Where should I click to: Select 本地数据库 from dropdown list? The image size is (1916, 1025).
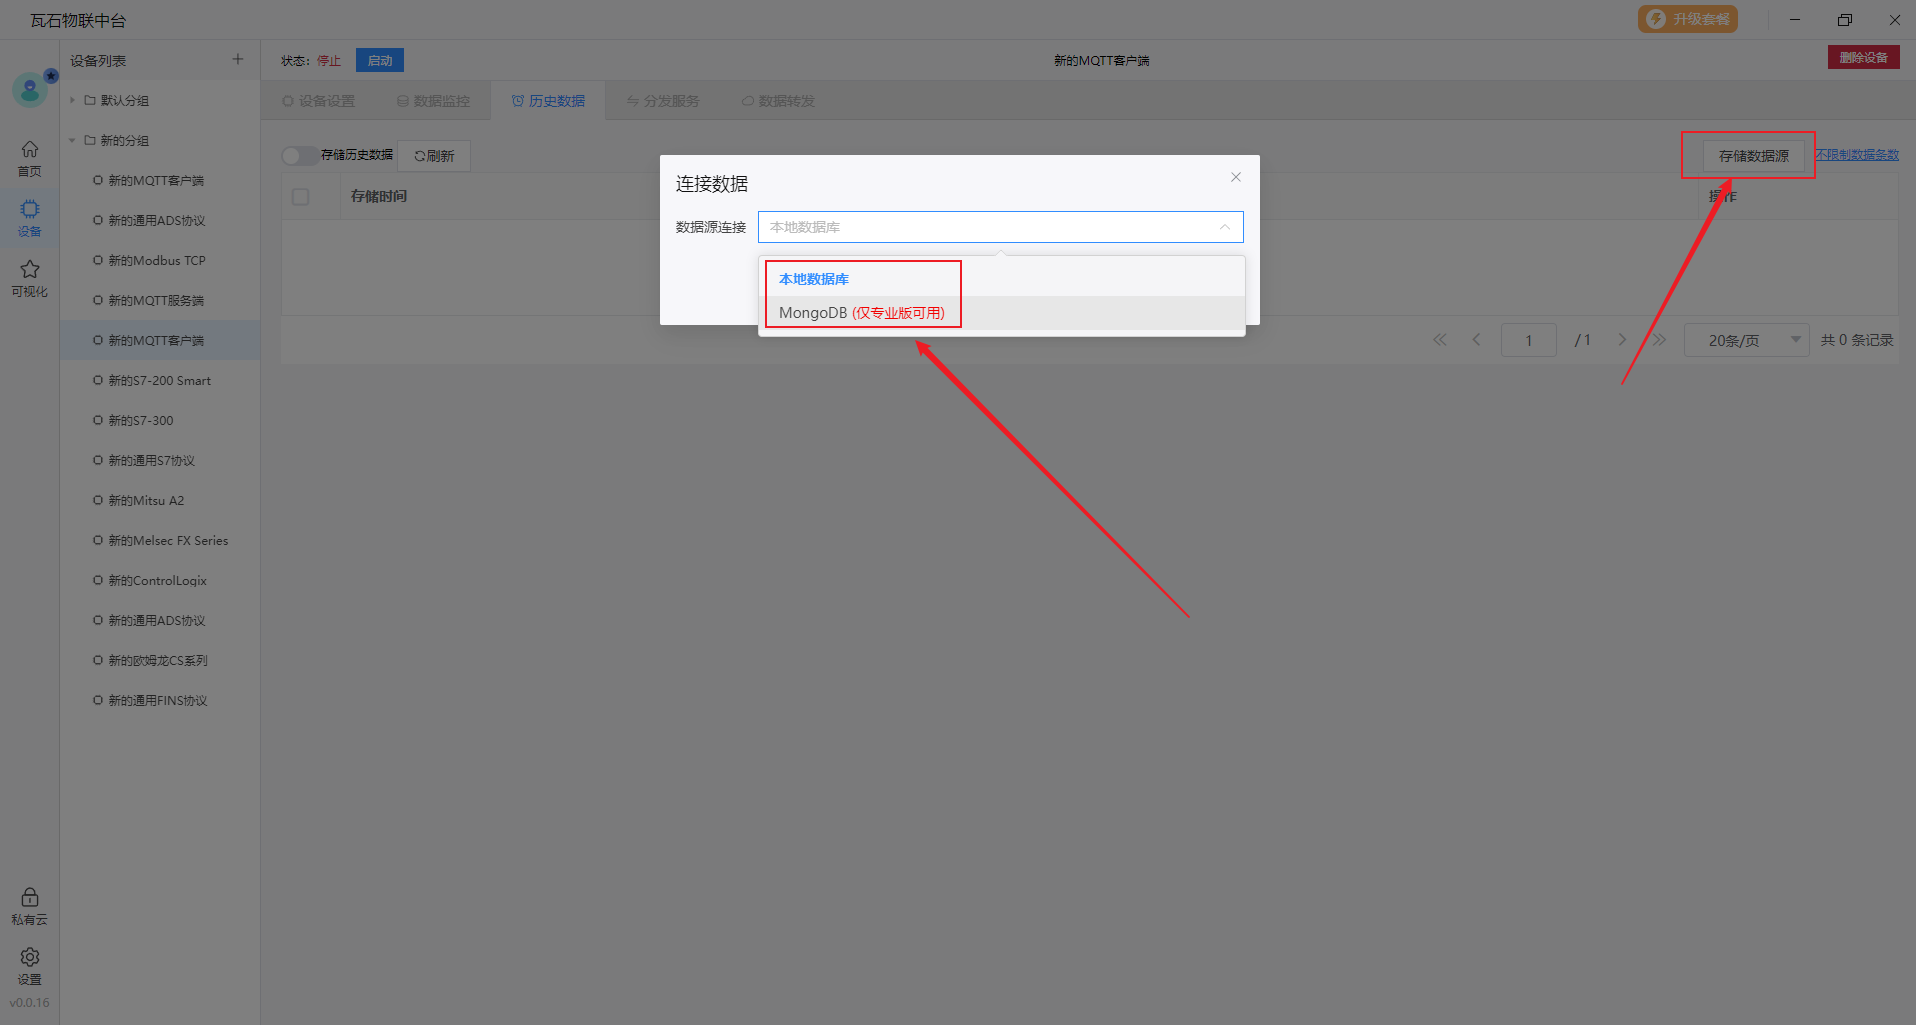click(814, 279)
